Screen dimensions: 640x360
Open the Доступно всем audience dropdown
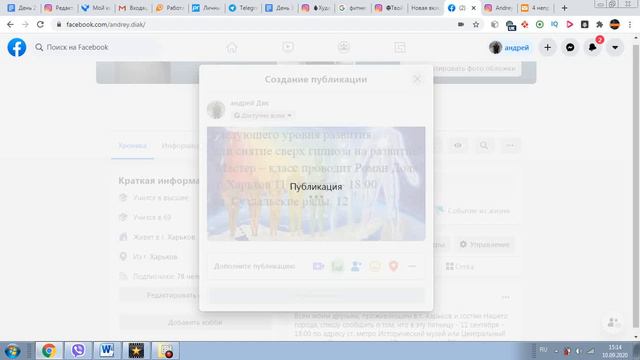tap(262, 116)
